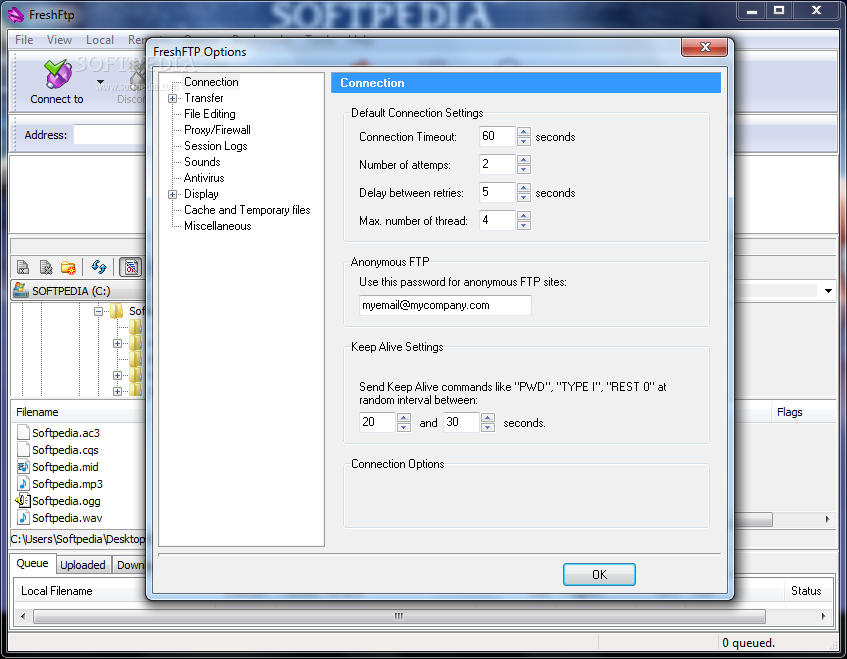This screenshot has width=847, height=659.
Task: Click Keep Alive field showing 30
Action: (x=462, y=422)
